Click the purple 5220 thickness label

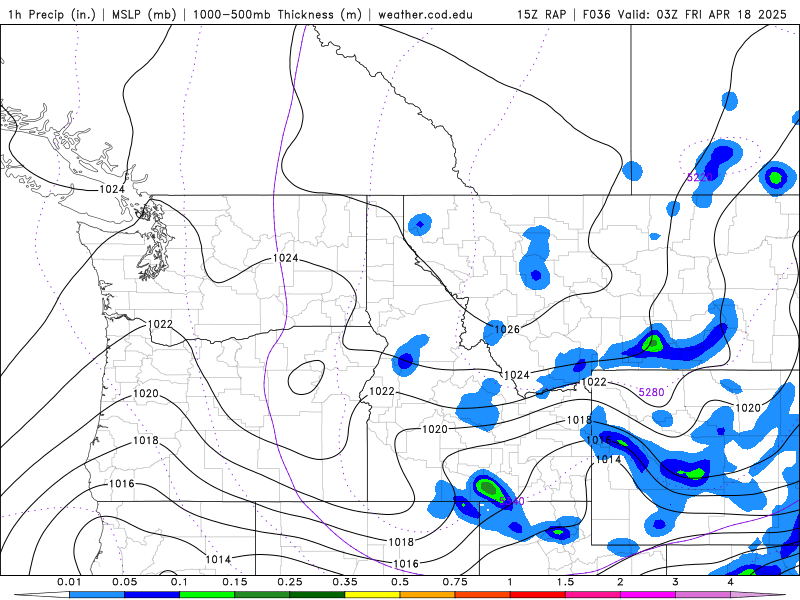[x=699, y=177]
